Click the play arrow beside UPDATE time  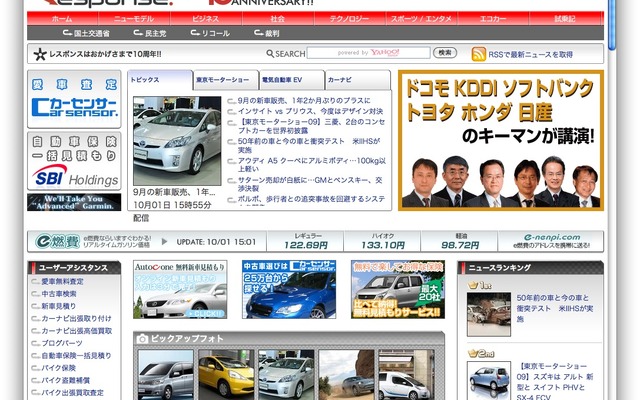pos(164,242)
